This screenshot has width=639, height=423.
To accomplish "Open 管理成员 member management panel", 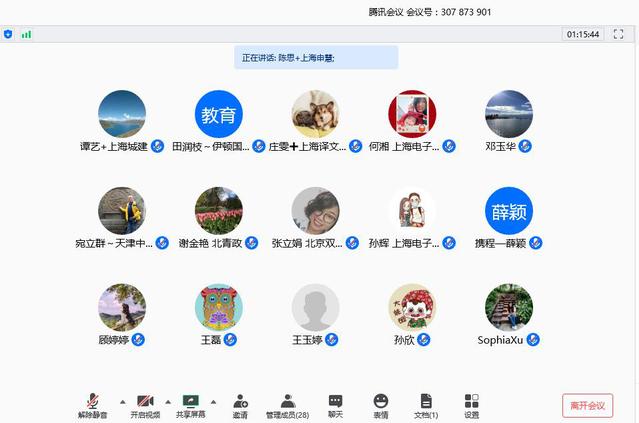I will (x=287, y=404).
